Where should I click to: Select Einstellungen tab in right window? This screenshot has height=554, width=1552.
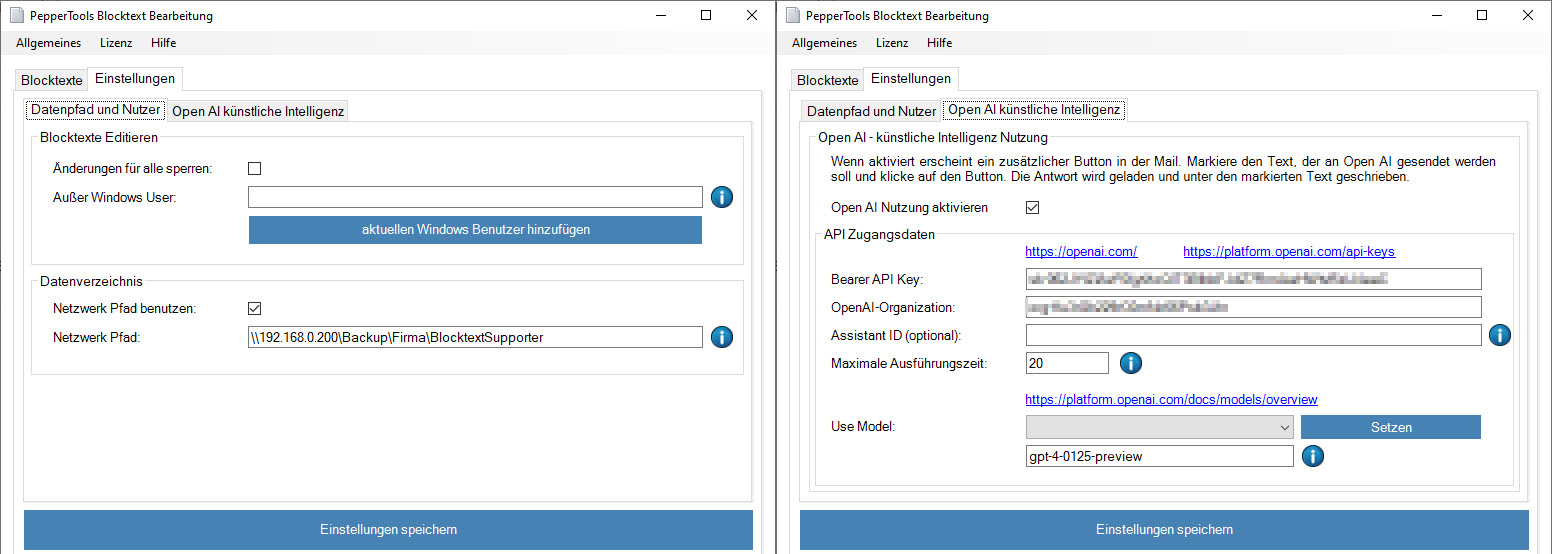[911, 78]
